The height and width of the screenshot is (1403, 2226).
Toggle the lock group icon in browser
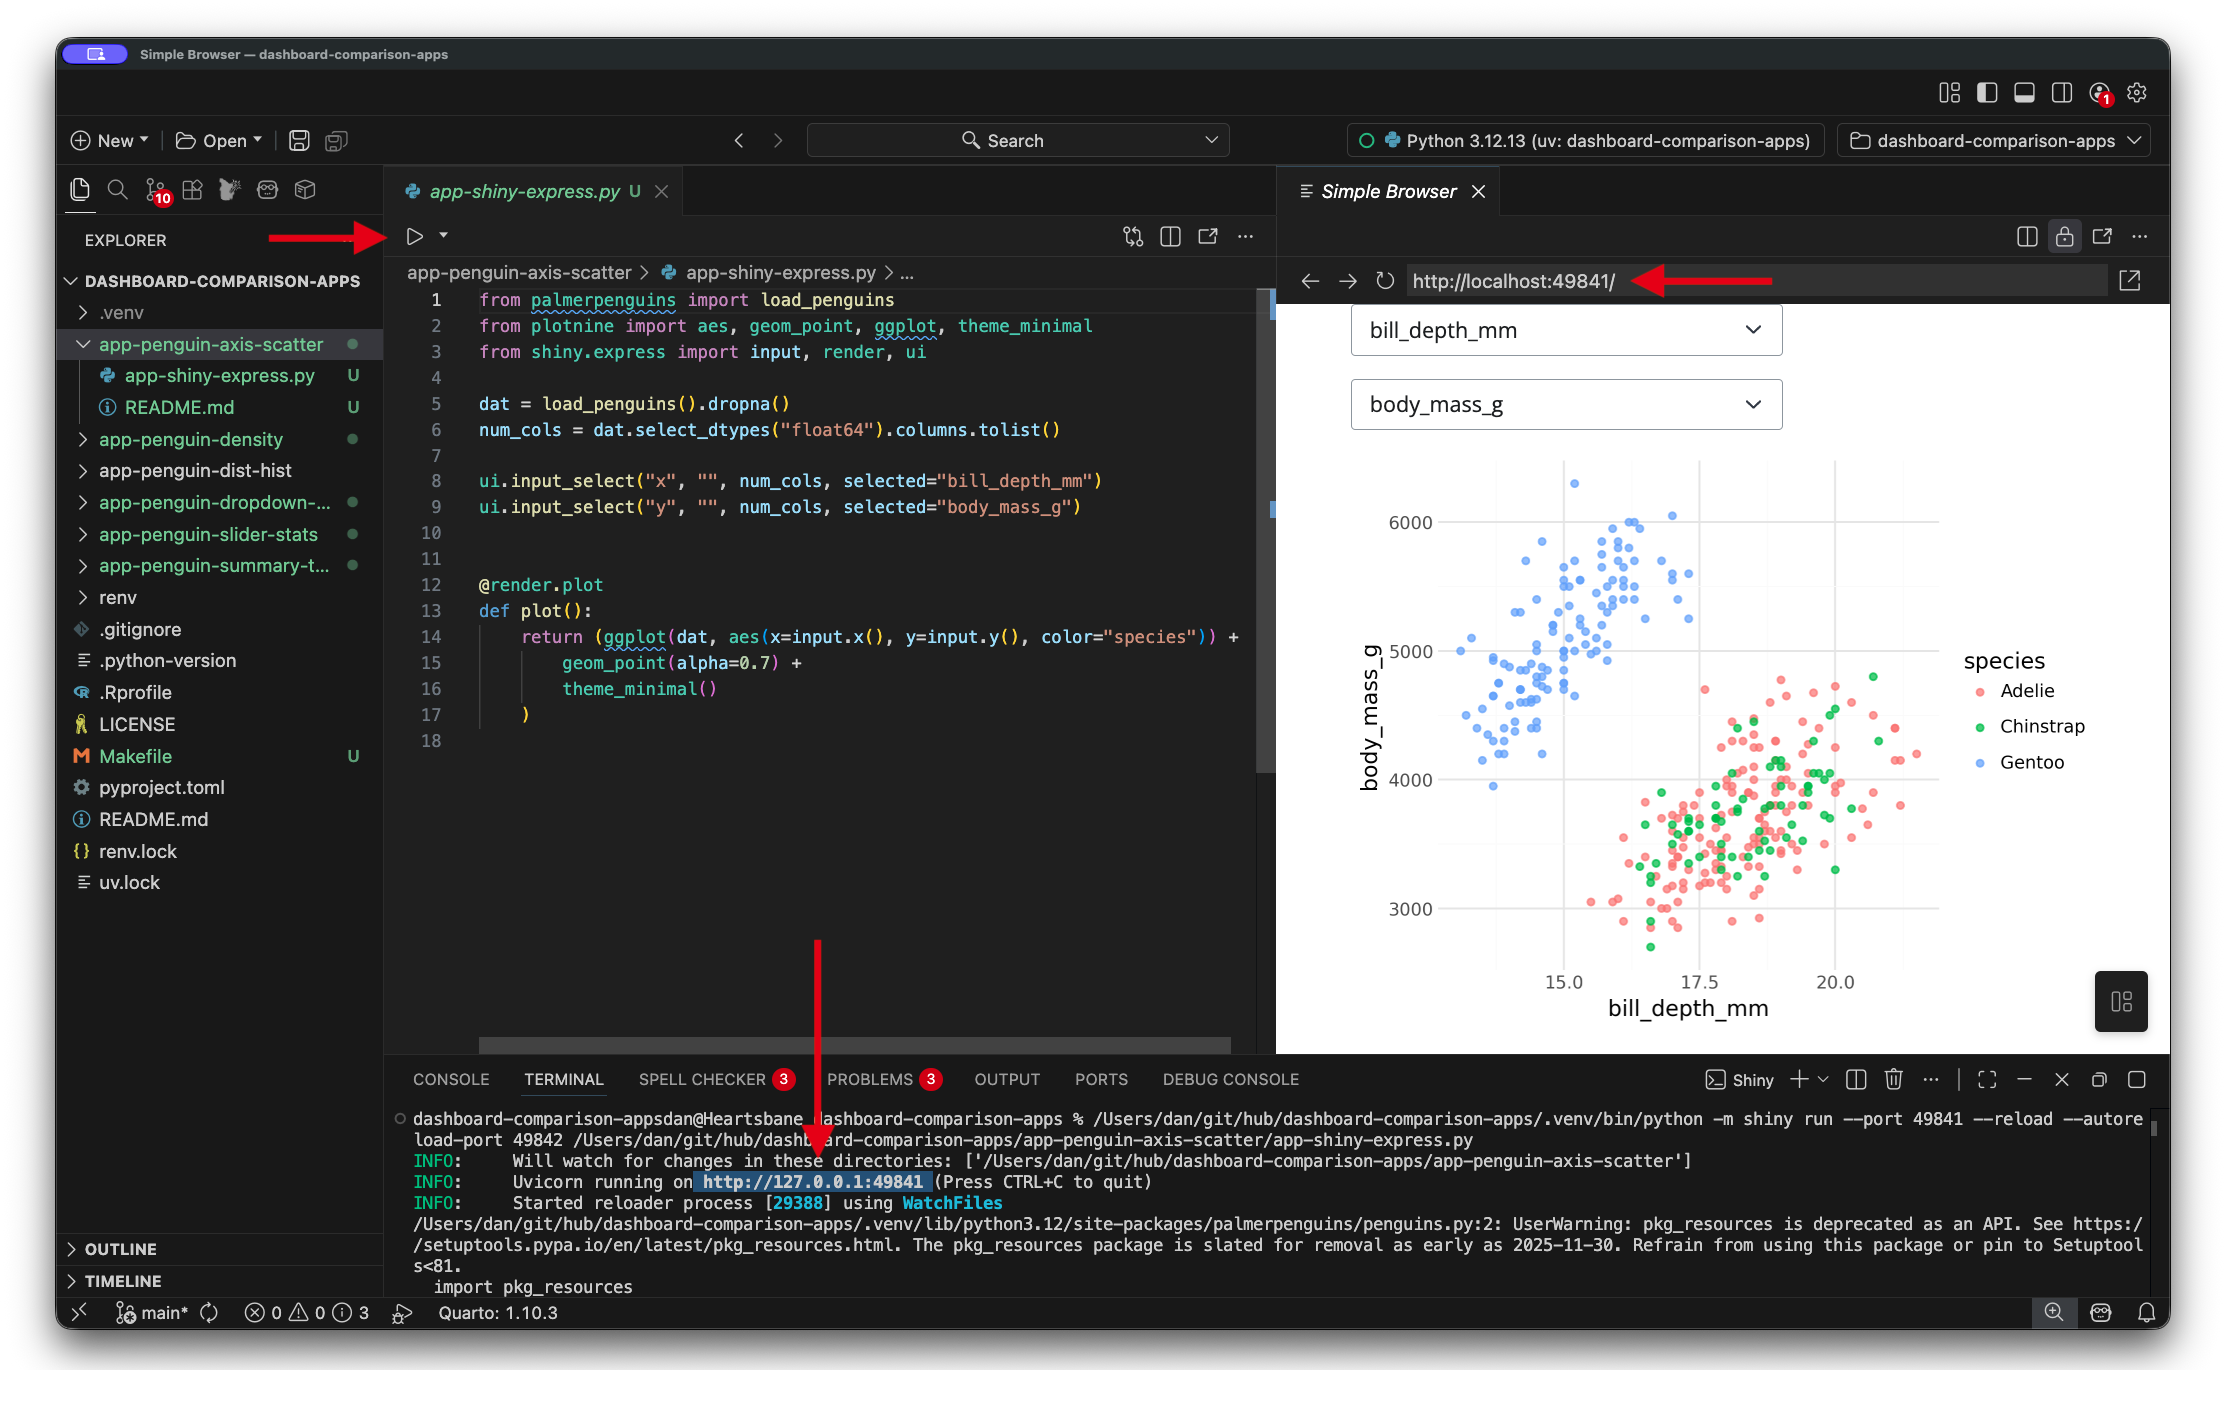click(x=2064, y=236)
